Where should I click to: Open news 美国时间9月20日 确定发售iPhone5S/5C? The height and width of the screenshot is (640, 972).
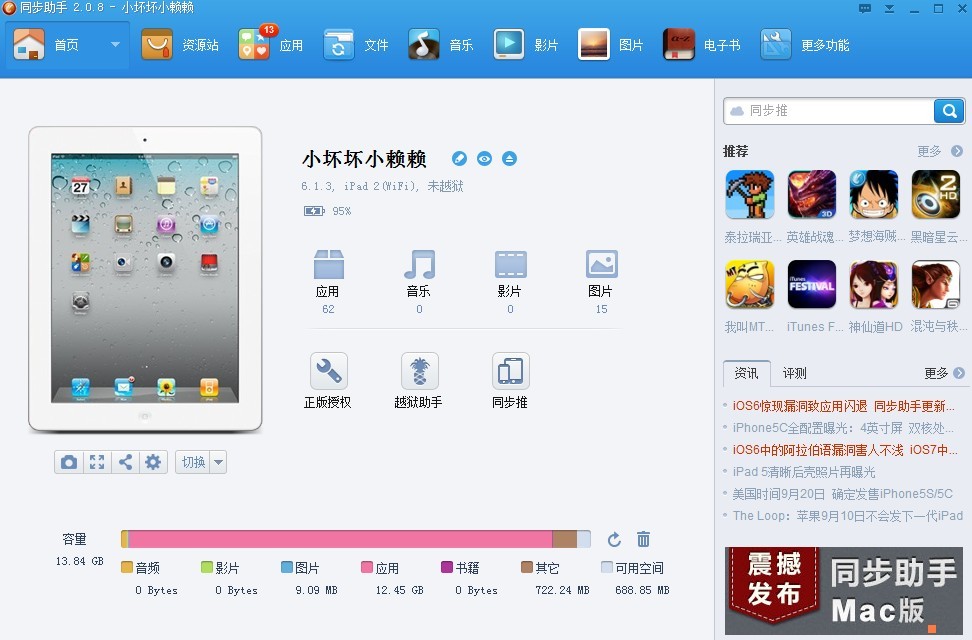tap(842, 494)
